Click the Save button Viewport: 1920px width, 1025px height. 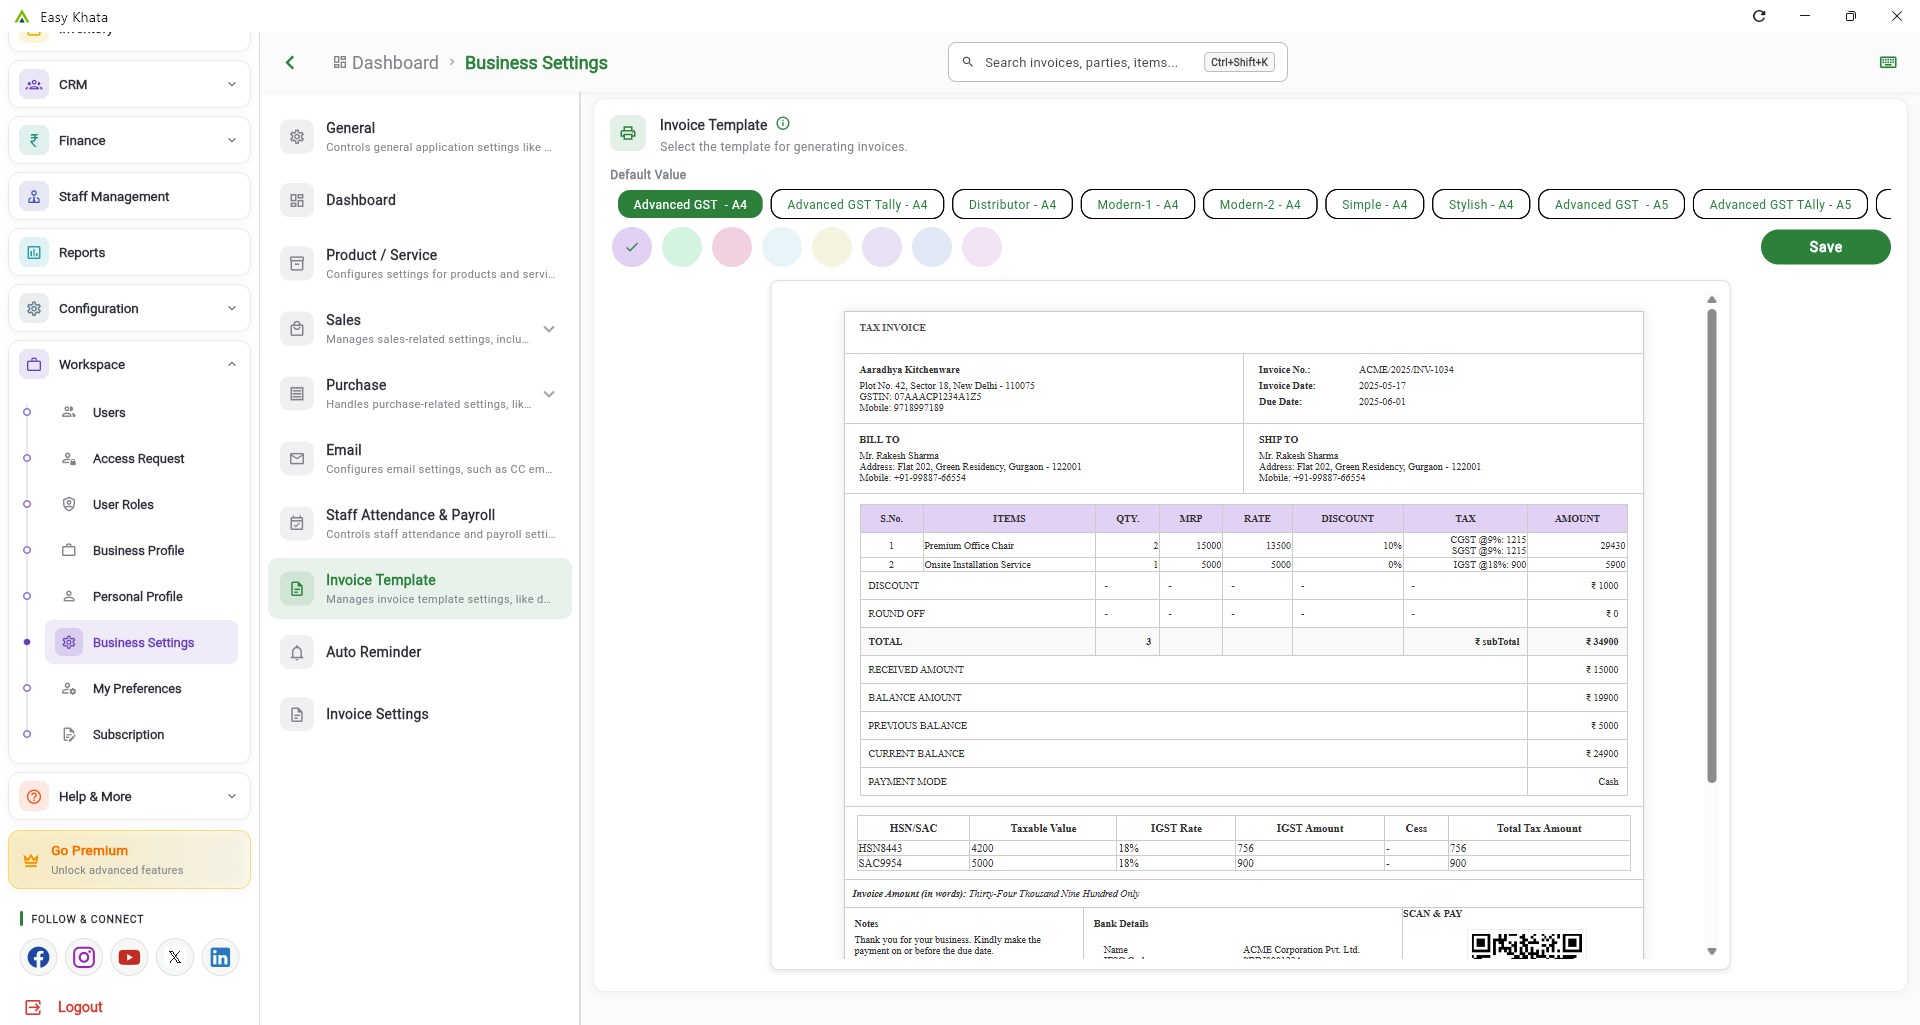pyautogui.click(x=1825, y=247)
